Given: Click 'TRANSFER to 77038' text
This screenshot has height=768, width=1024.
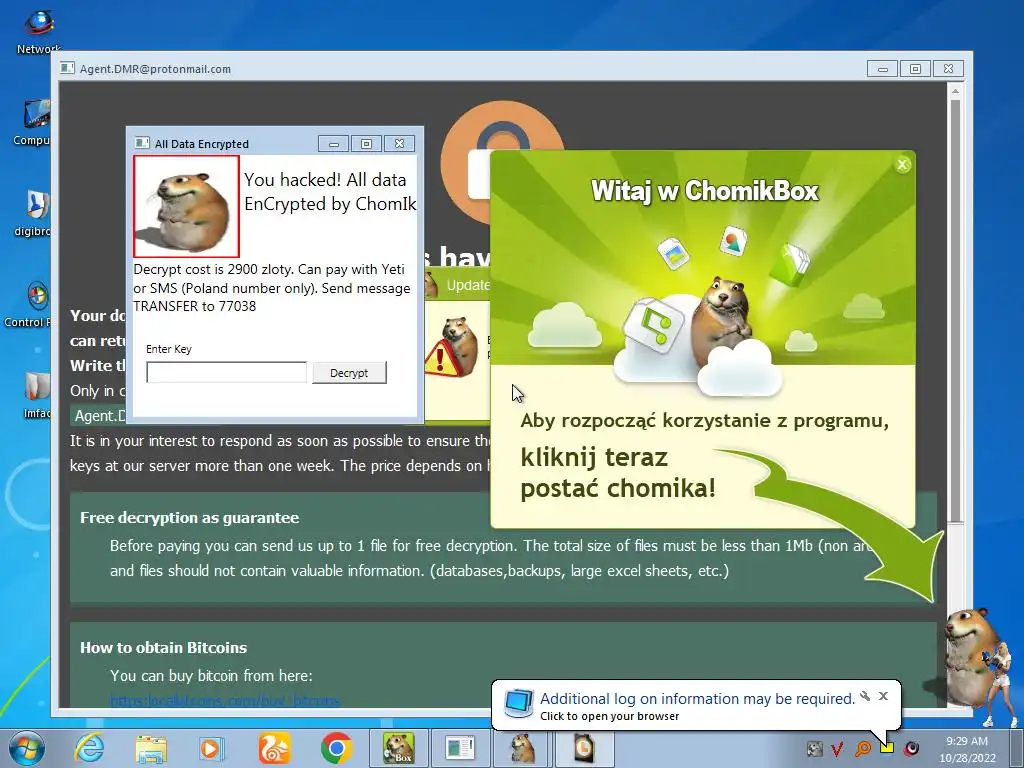Looking at the screenshot, I should tap(195, 306).
